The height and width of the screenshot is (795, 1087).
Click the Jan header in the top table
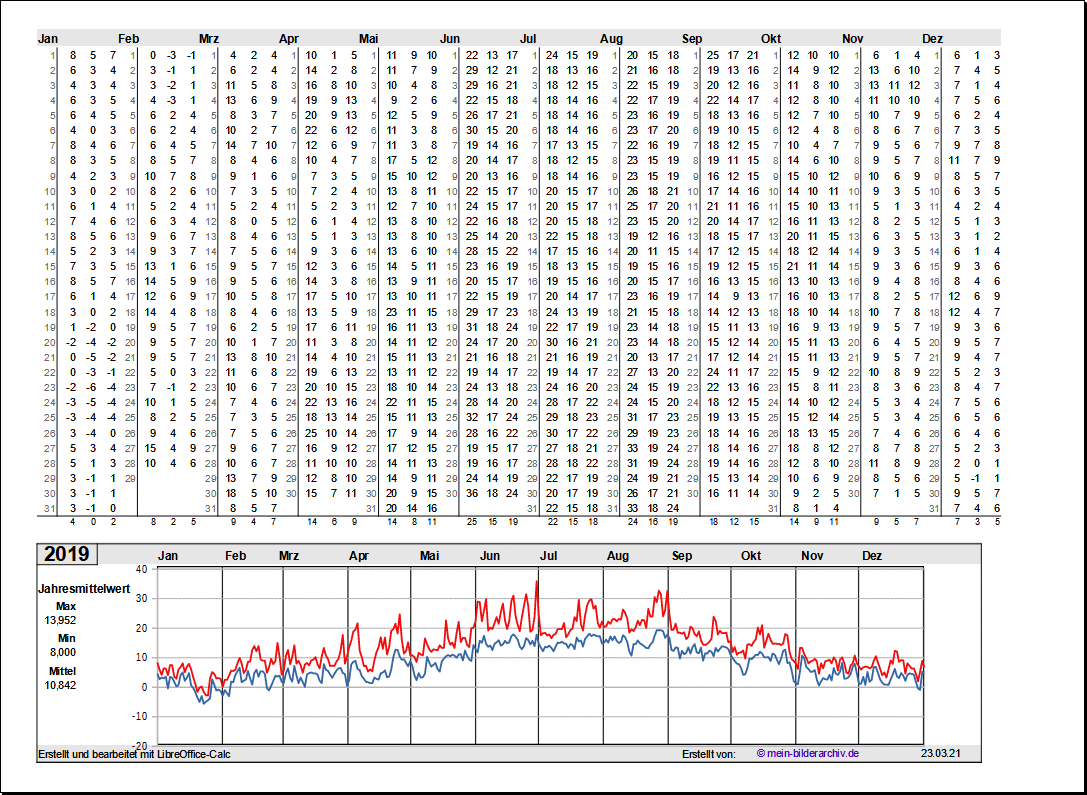tap(48, 38)
